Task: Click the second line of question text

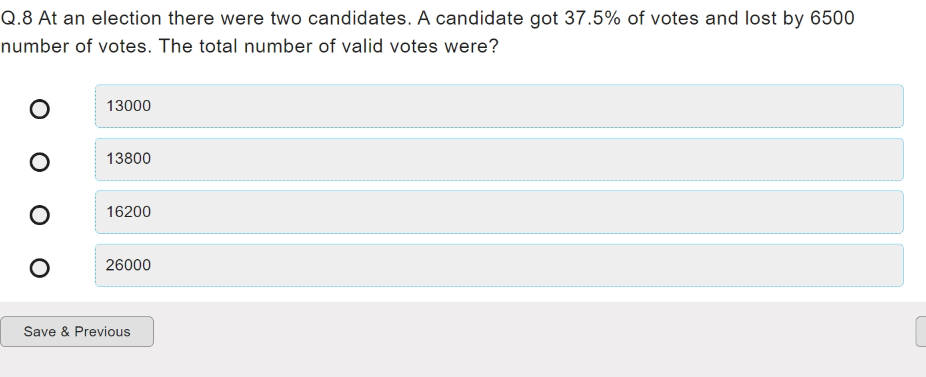Action: tap(250, 46)
